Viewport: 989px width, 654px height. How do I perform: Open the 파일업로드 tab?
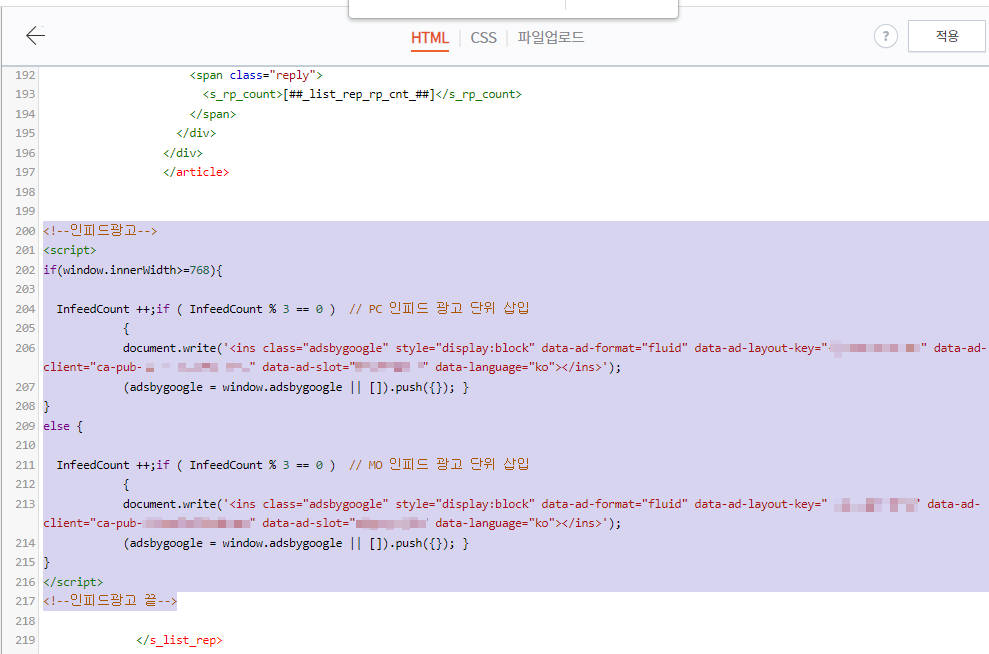click(x=551, y=37)
